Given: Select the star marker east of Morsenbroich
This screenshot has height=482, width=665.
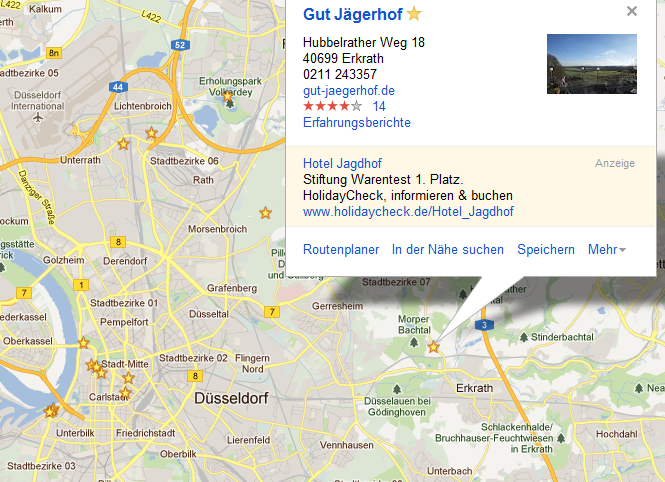Looking at the screenshot, I should (x=265, y=212).
